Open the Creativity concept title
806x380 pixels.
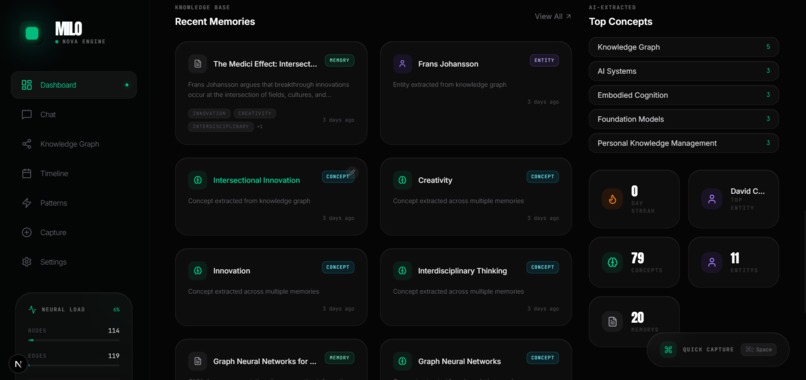point(435,180)
